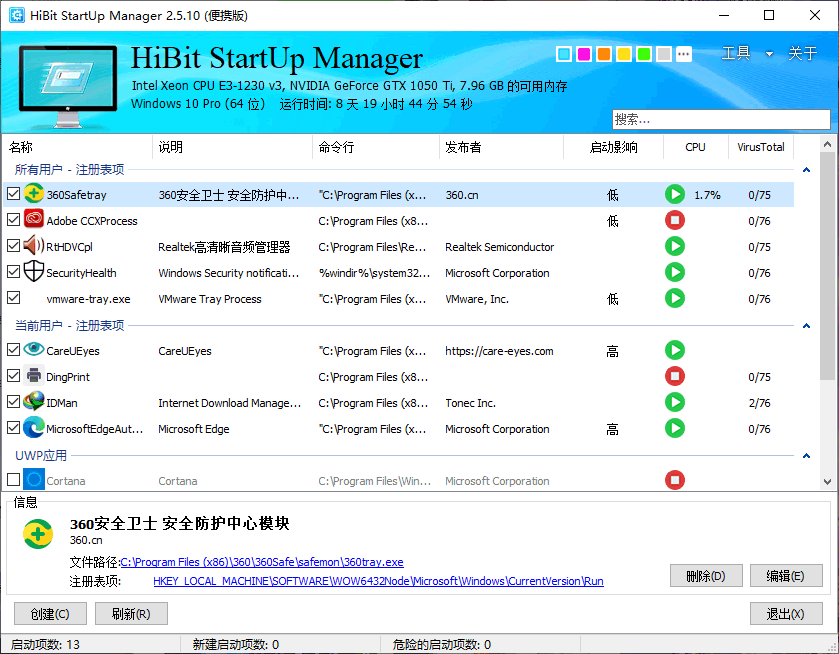Uncheck the DingPrint startup entry
Viewport: 839px width, 654px height.
click(x=13, y=376)
